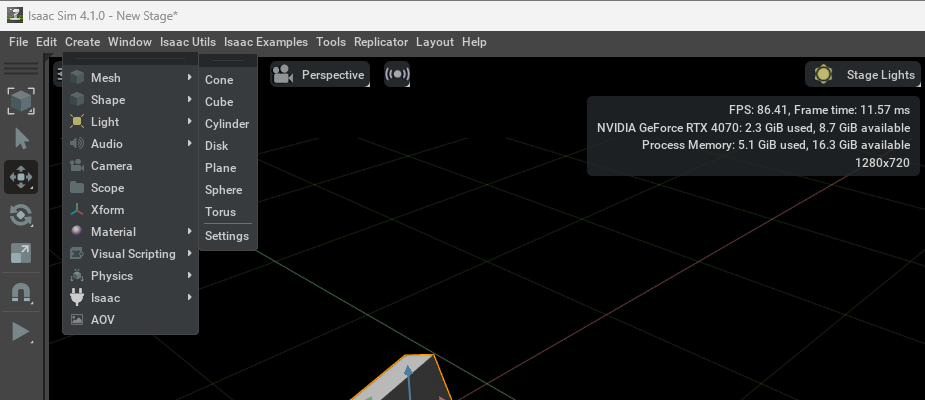This screenshot has width=925, height=400.
Task: Open the Tools menu
Action: pyautogui.click(x=331, y=42)
